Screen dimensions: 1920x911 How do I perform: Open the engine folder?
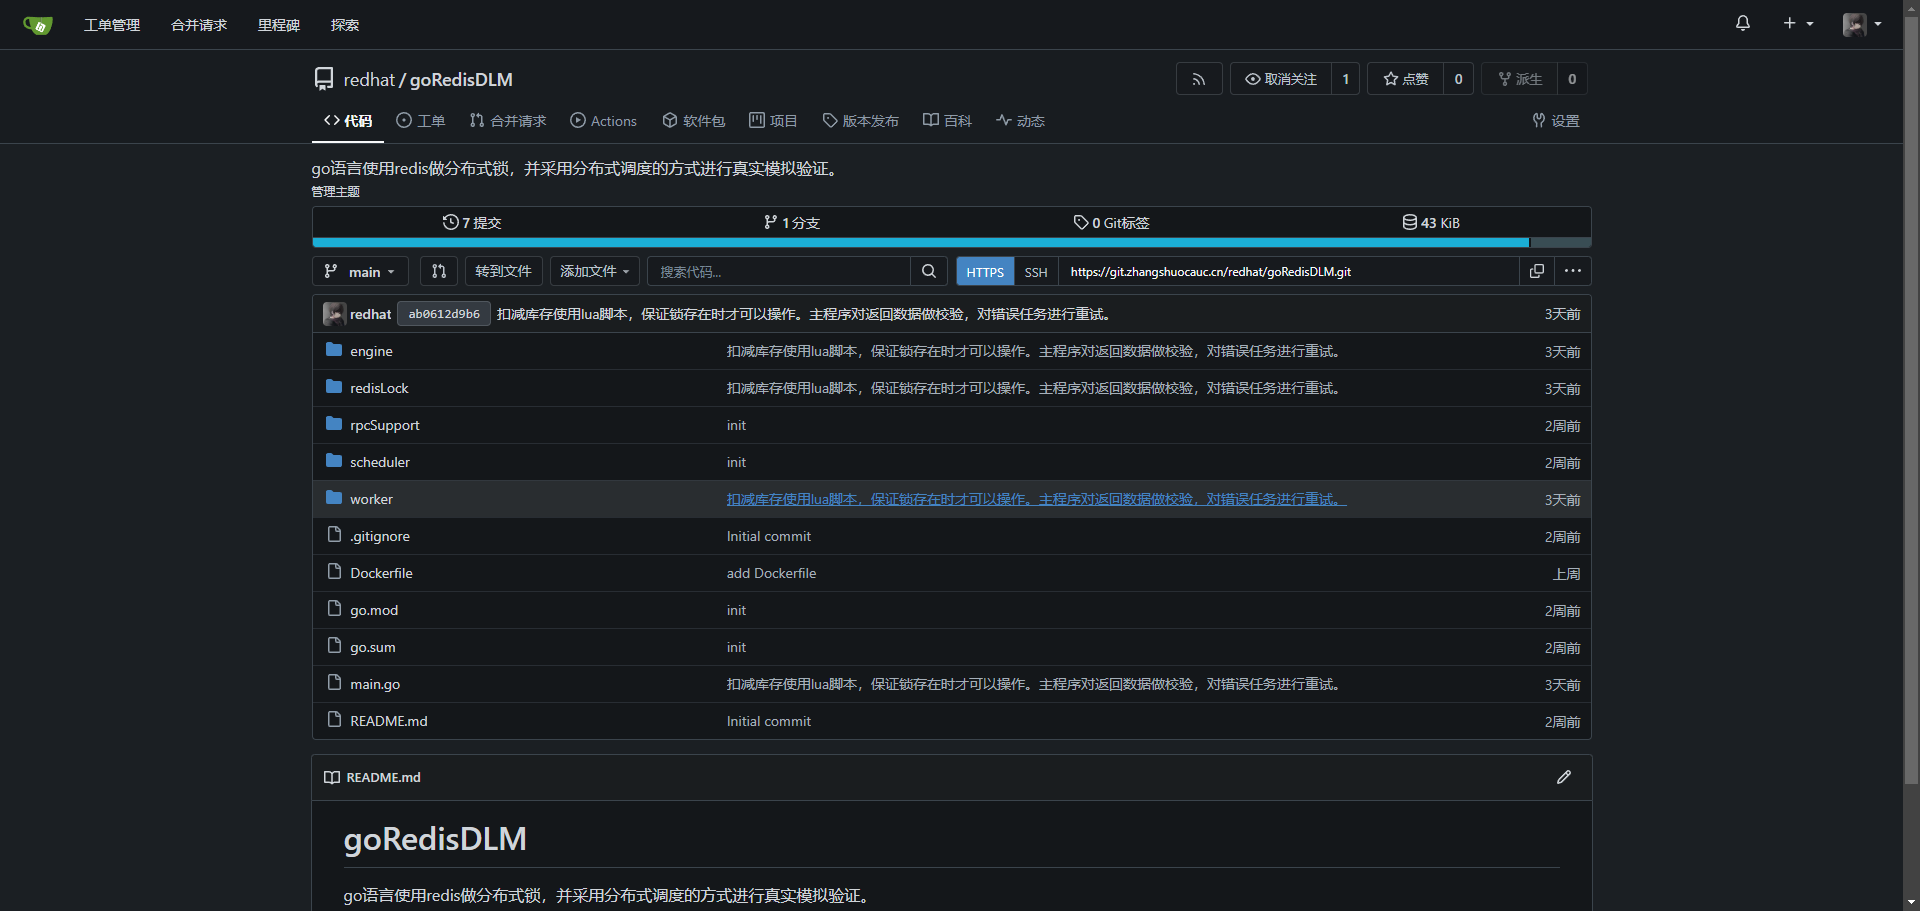pyautogui.click(x=371, y=351)
